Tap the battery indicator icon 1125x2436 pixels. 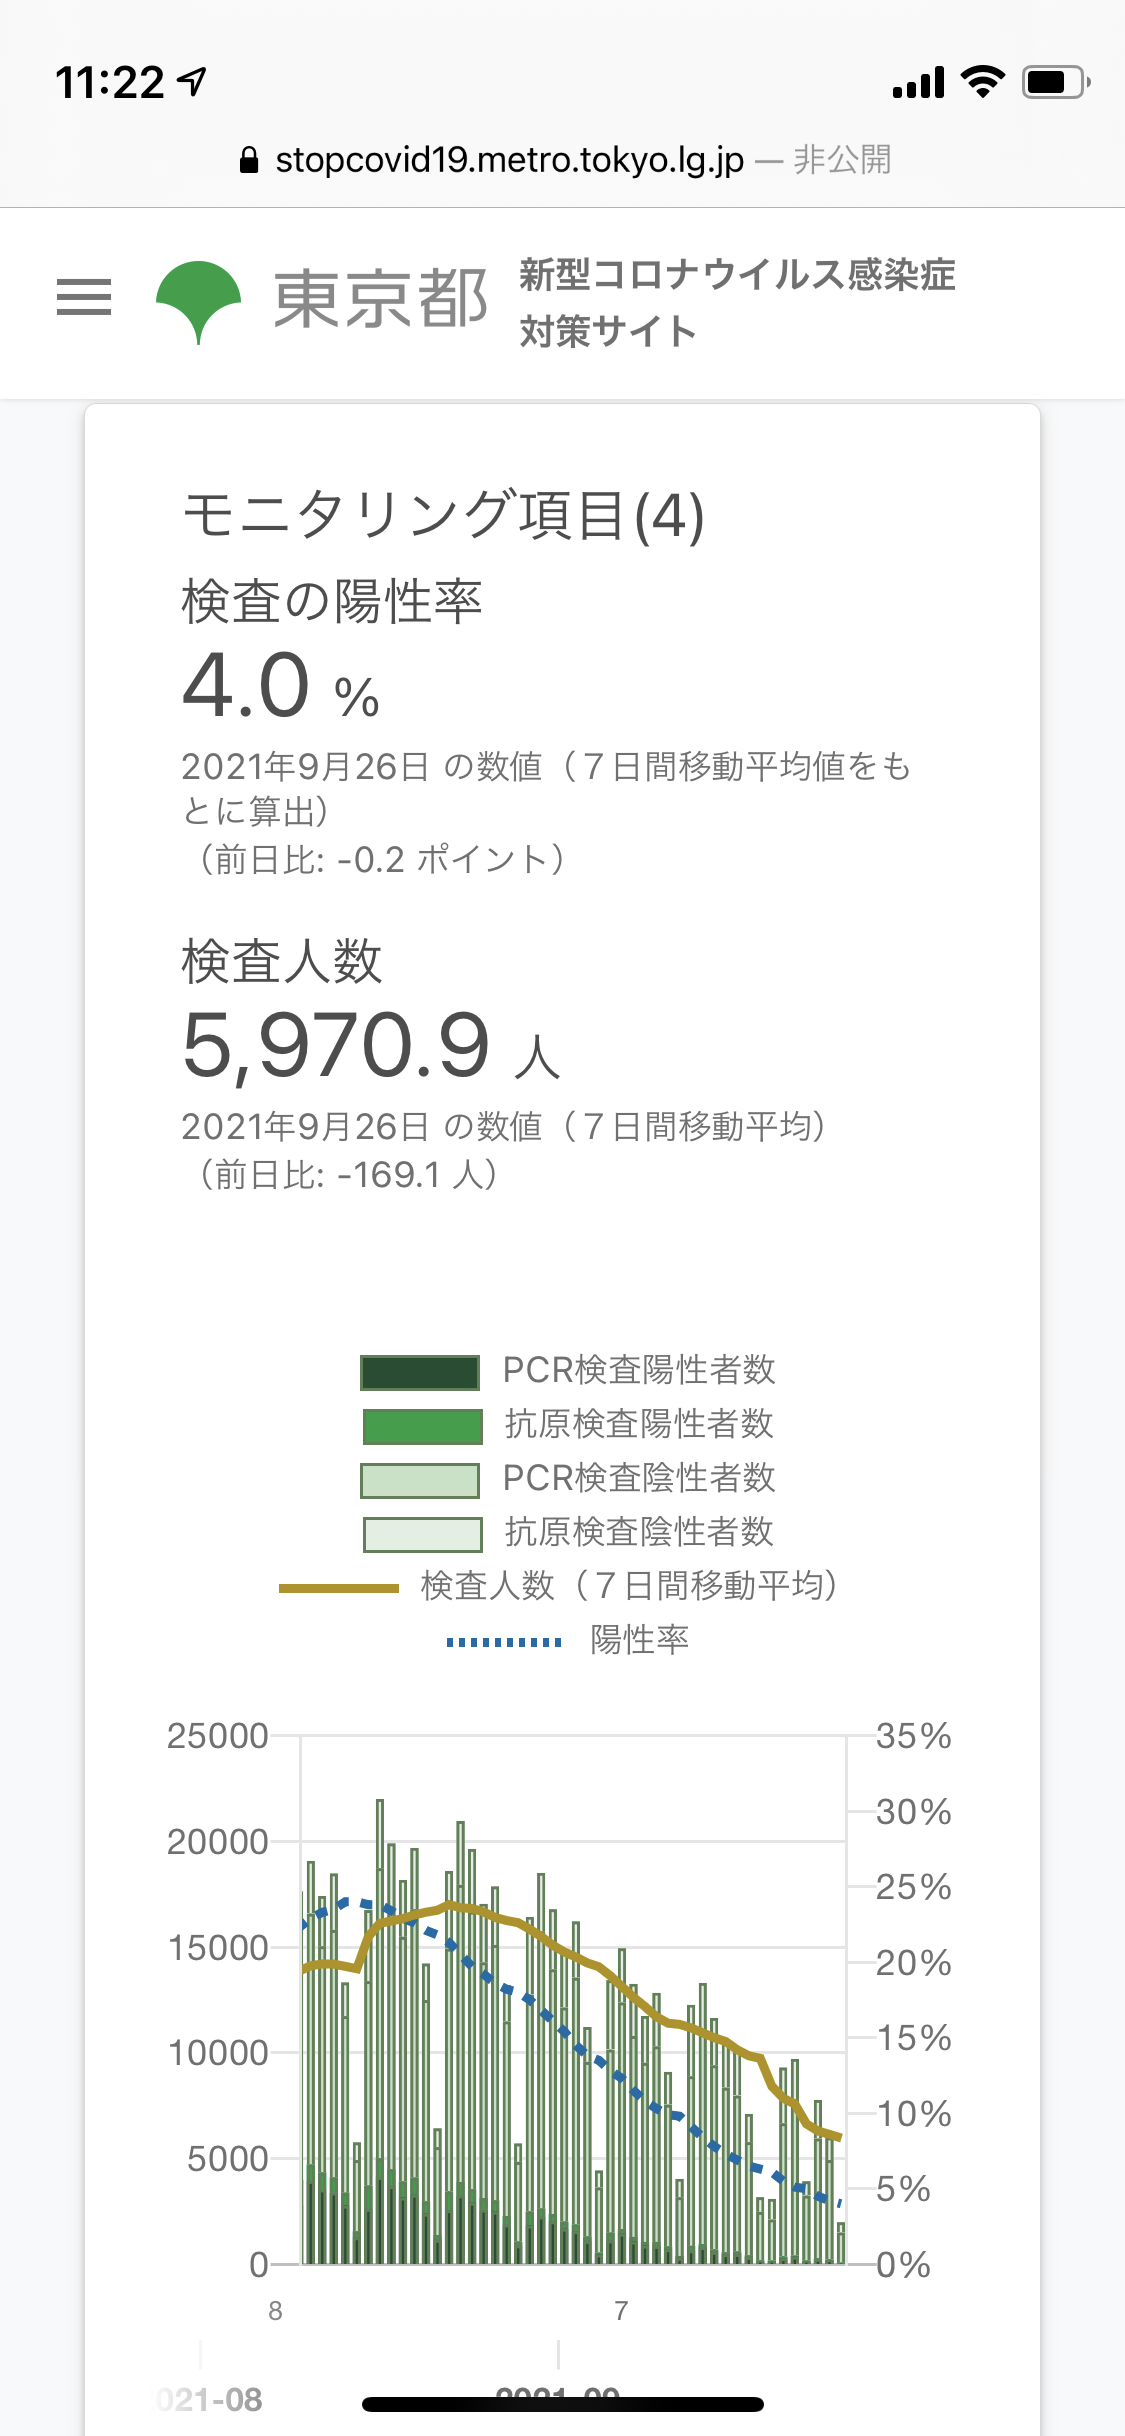pyautogui.click(x=1056, y=82)
